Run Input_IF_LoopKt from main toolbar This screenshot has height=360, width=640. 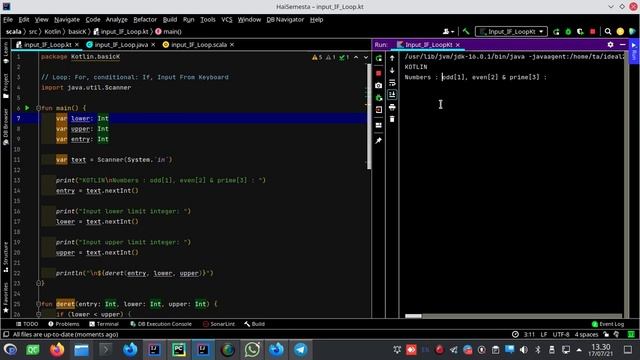[556, 31]
